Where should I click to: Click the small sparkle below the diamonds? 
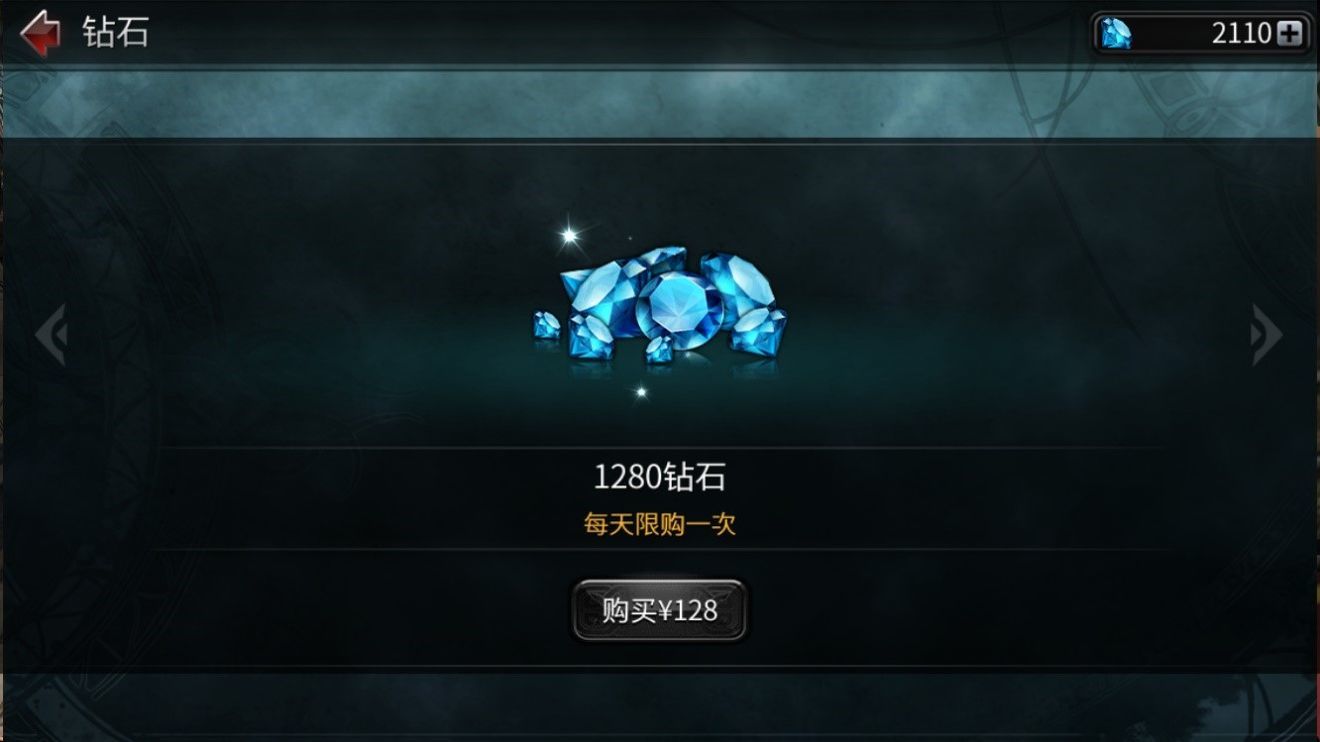point(641,392)
